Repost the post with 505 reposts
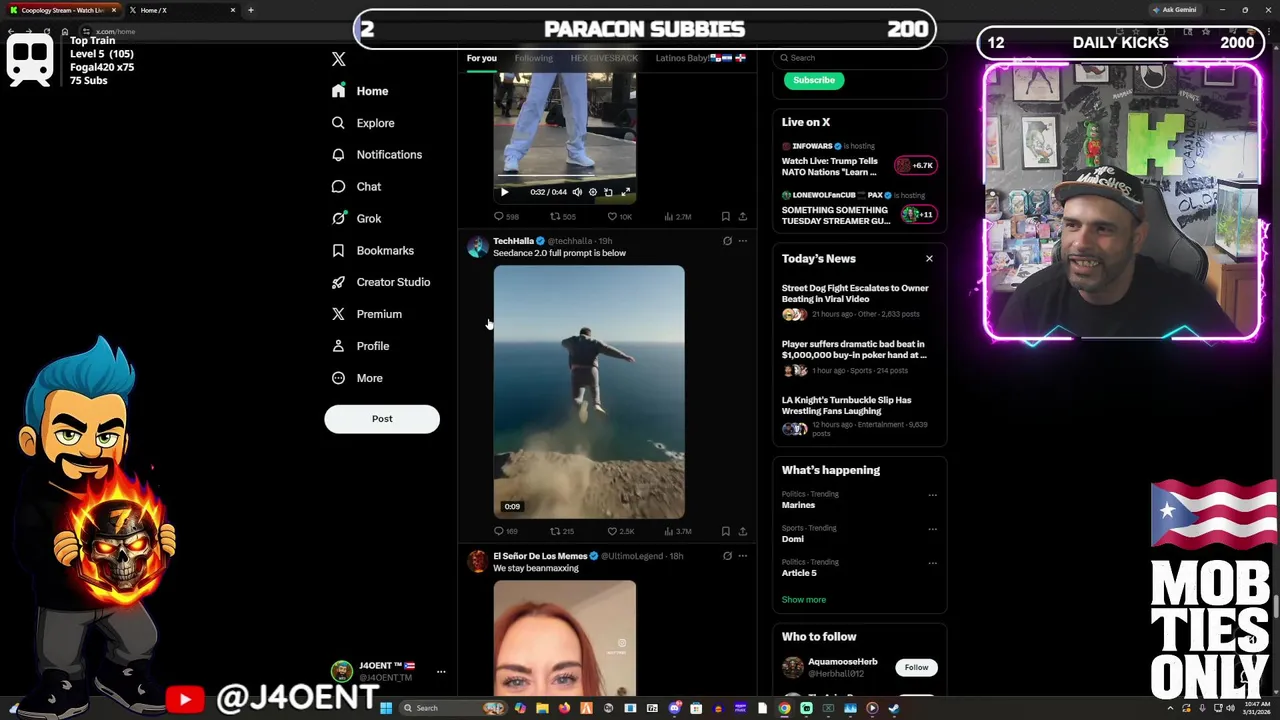This screenshot has height=720, width=1280. (x=563, y=216)
